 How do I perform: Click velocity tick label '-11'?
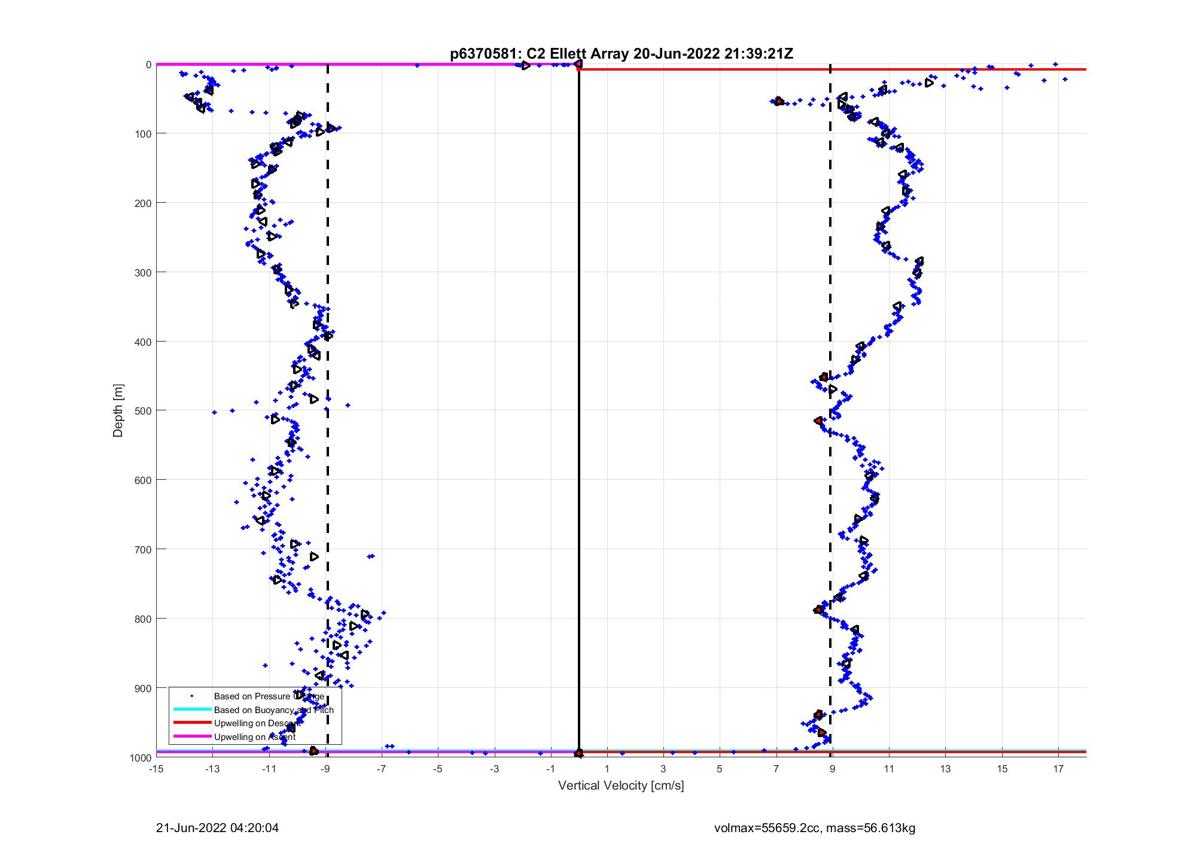tap(269, 769)
